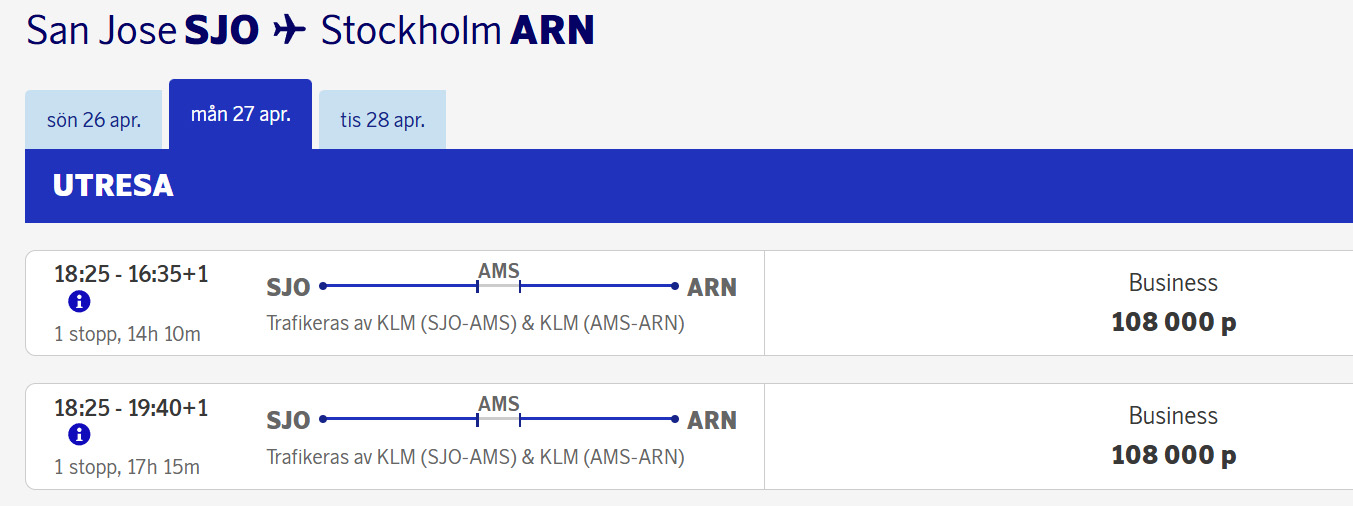Click the "1 stopp, 17h 15m" duration text
Viewport: 1353px width, 506px height.
tap(127, 467)
